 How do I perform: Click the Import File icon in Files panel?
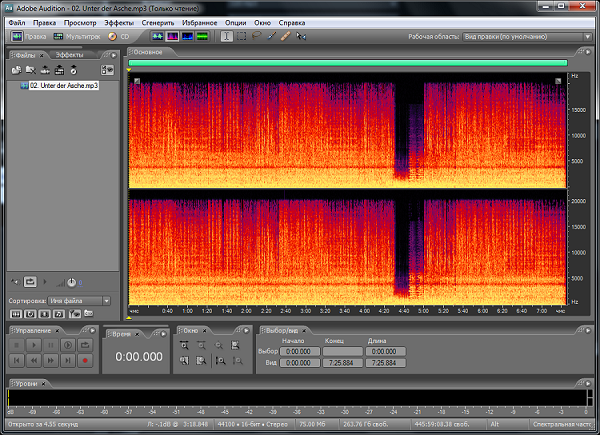pos(17,70)
